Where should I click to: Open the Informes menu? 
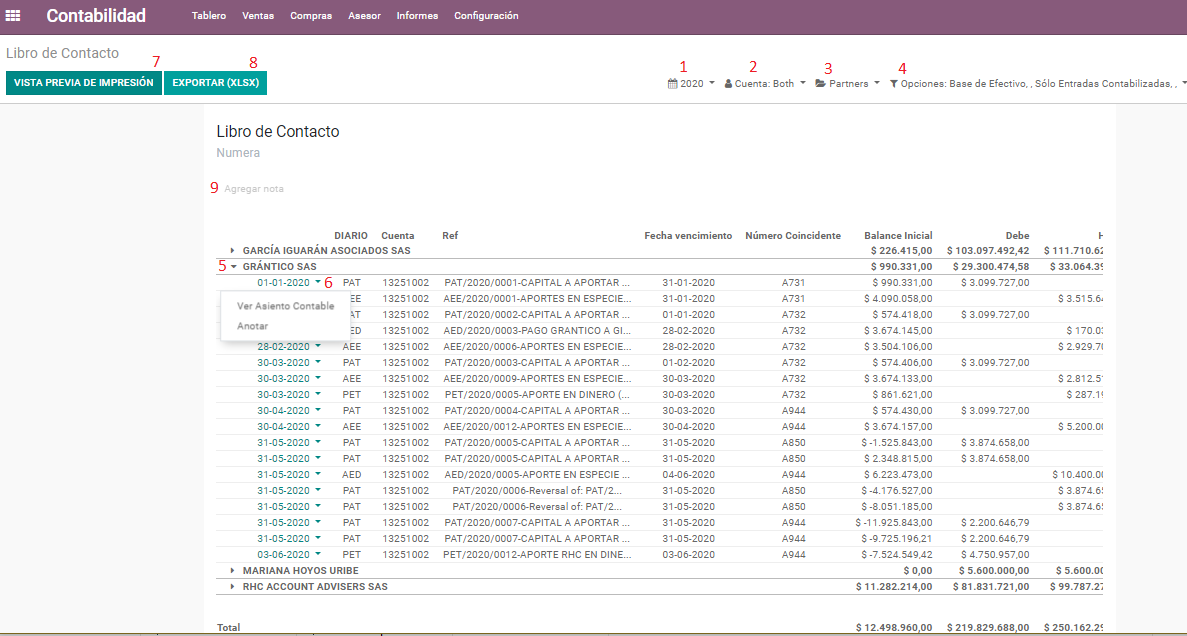[417, 15]
